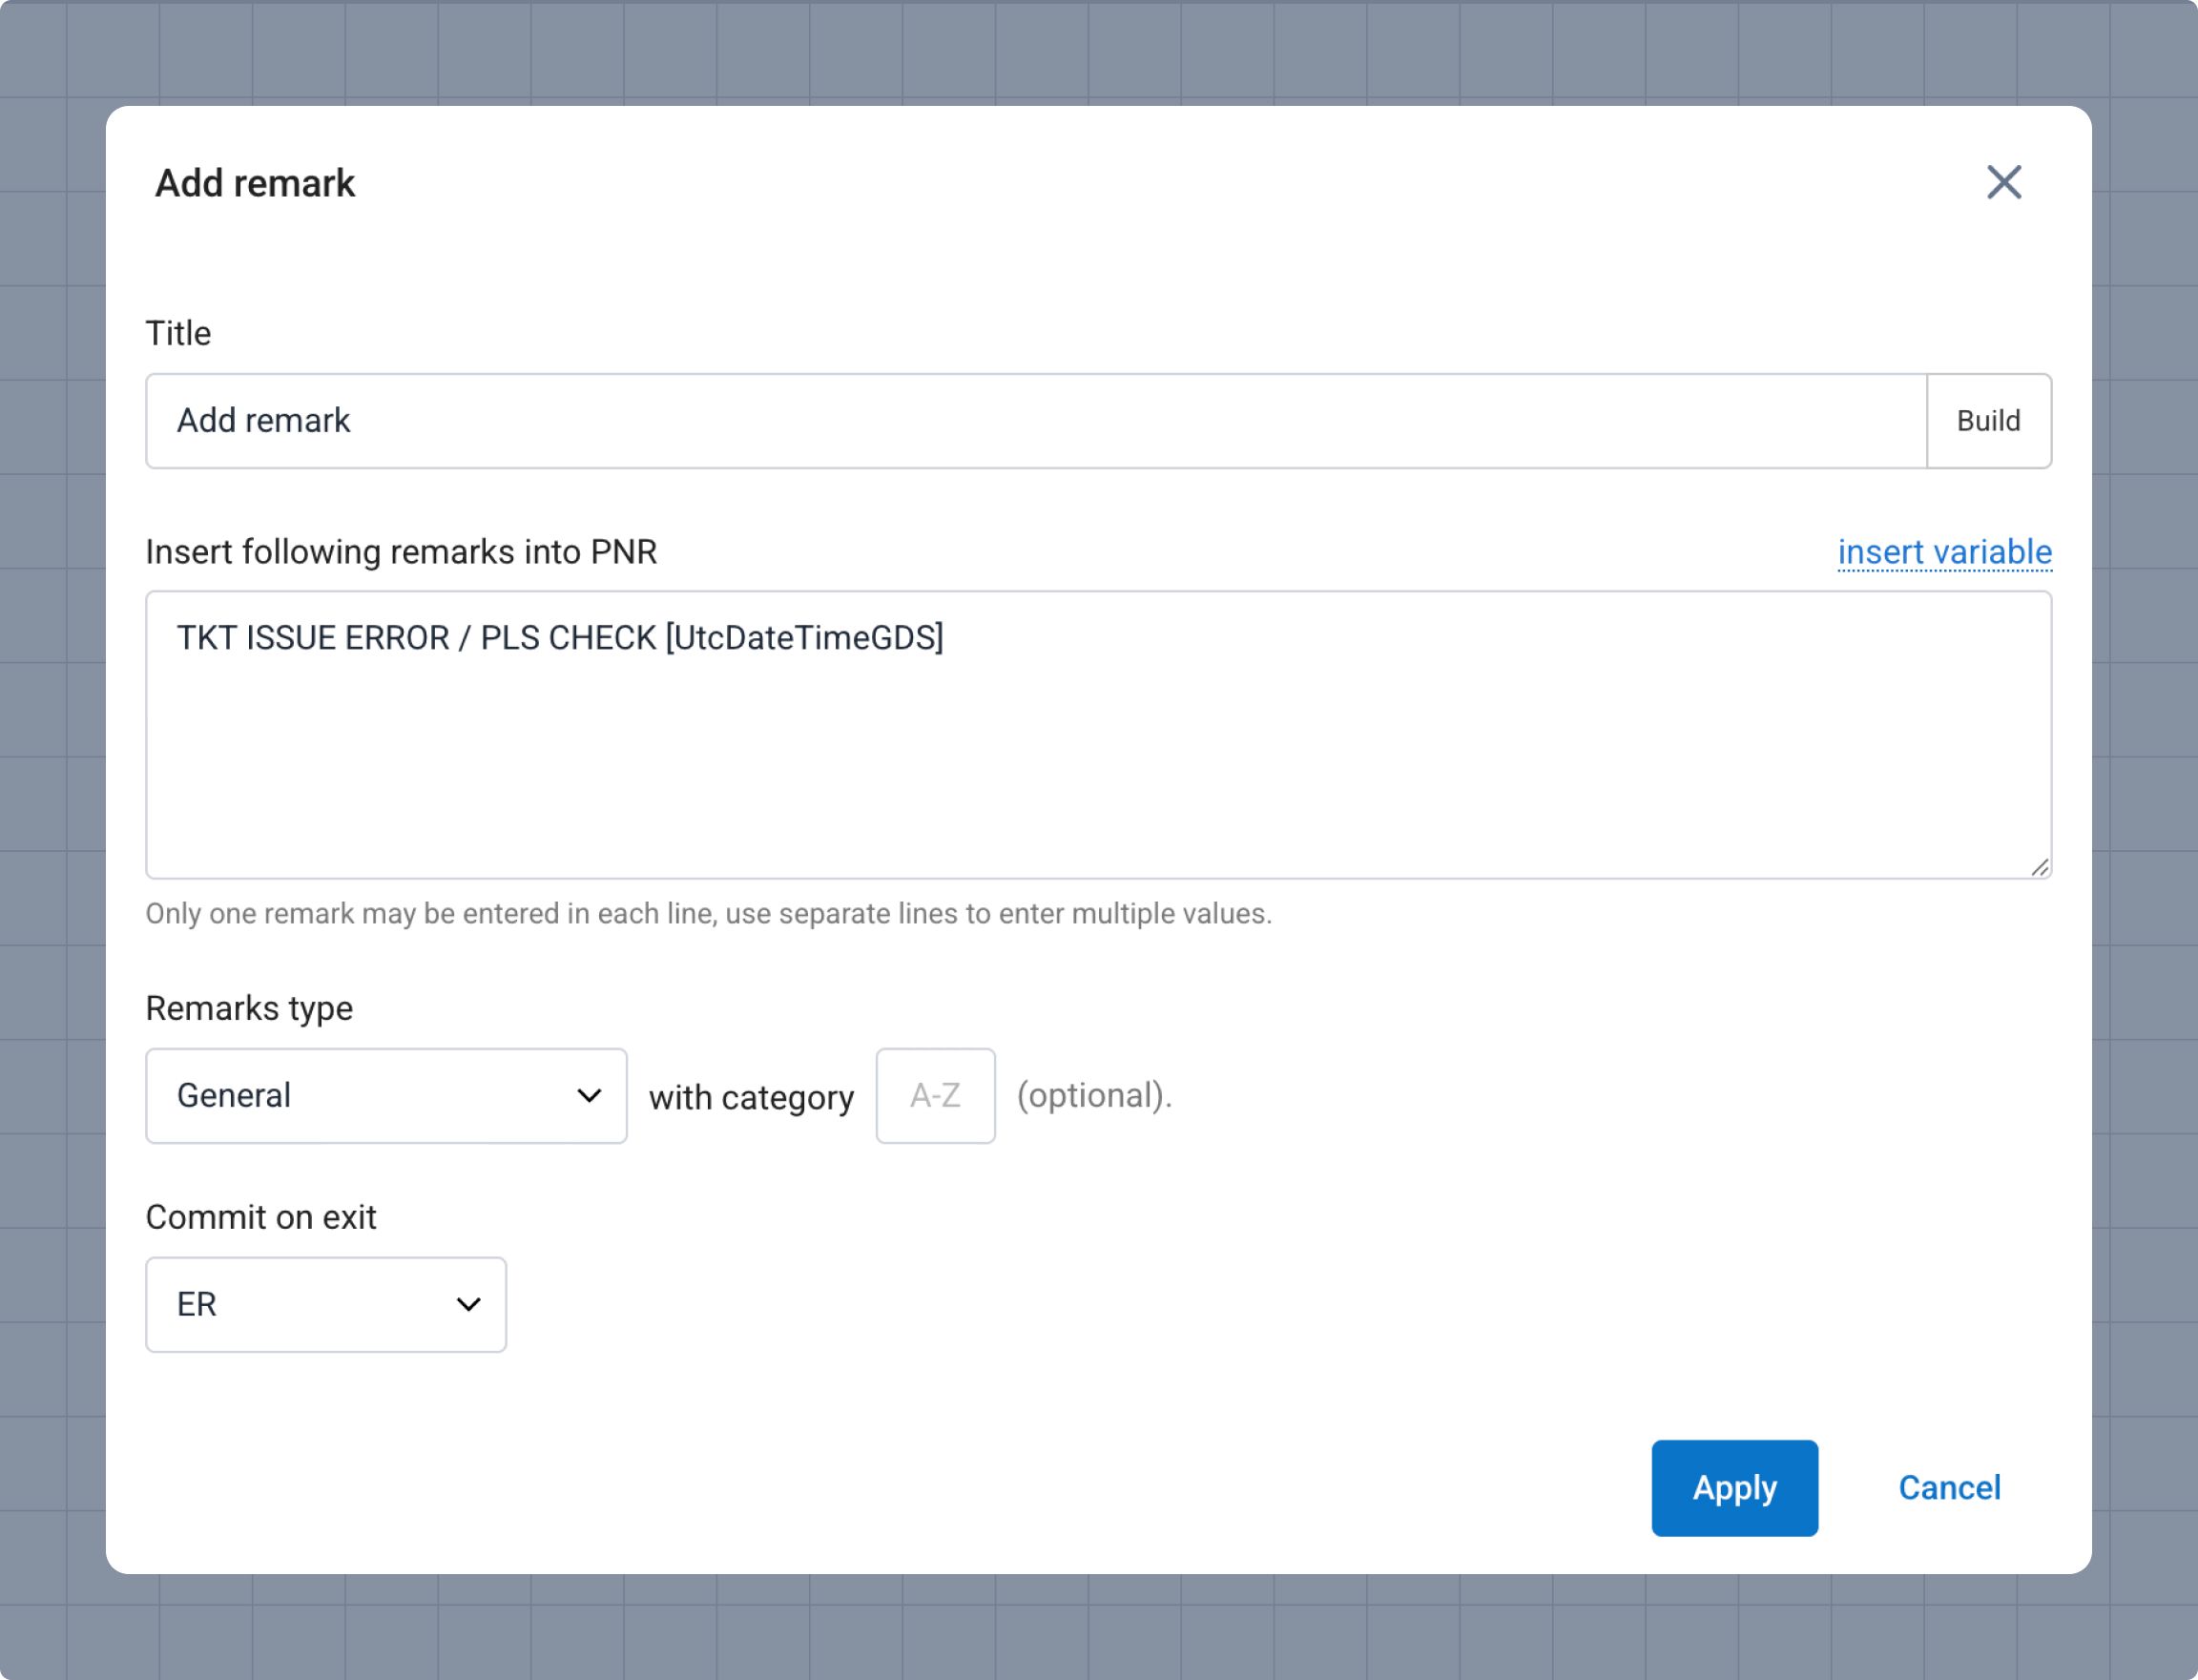Screen dimensions: 2198x1680
Task: Click the Title field label
Action: [x=178, y=333]
